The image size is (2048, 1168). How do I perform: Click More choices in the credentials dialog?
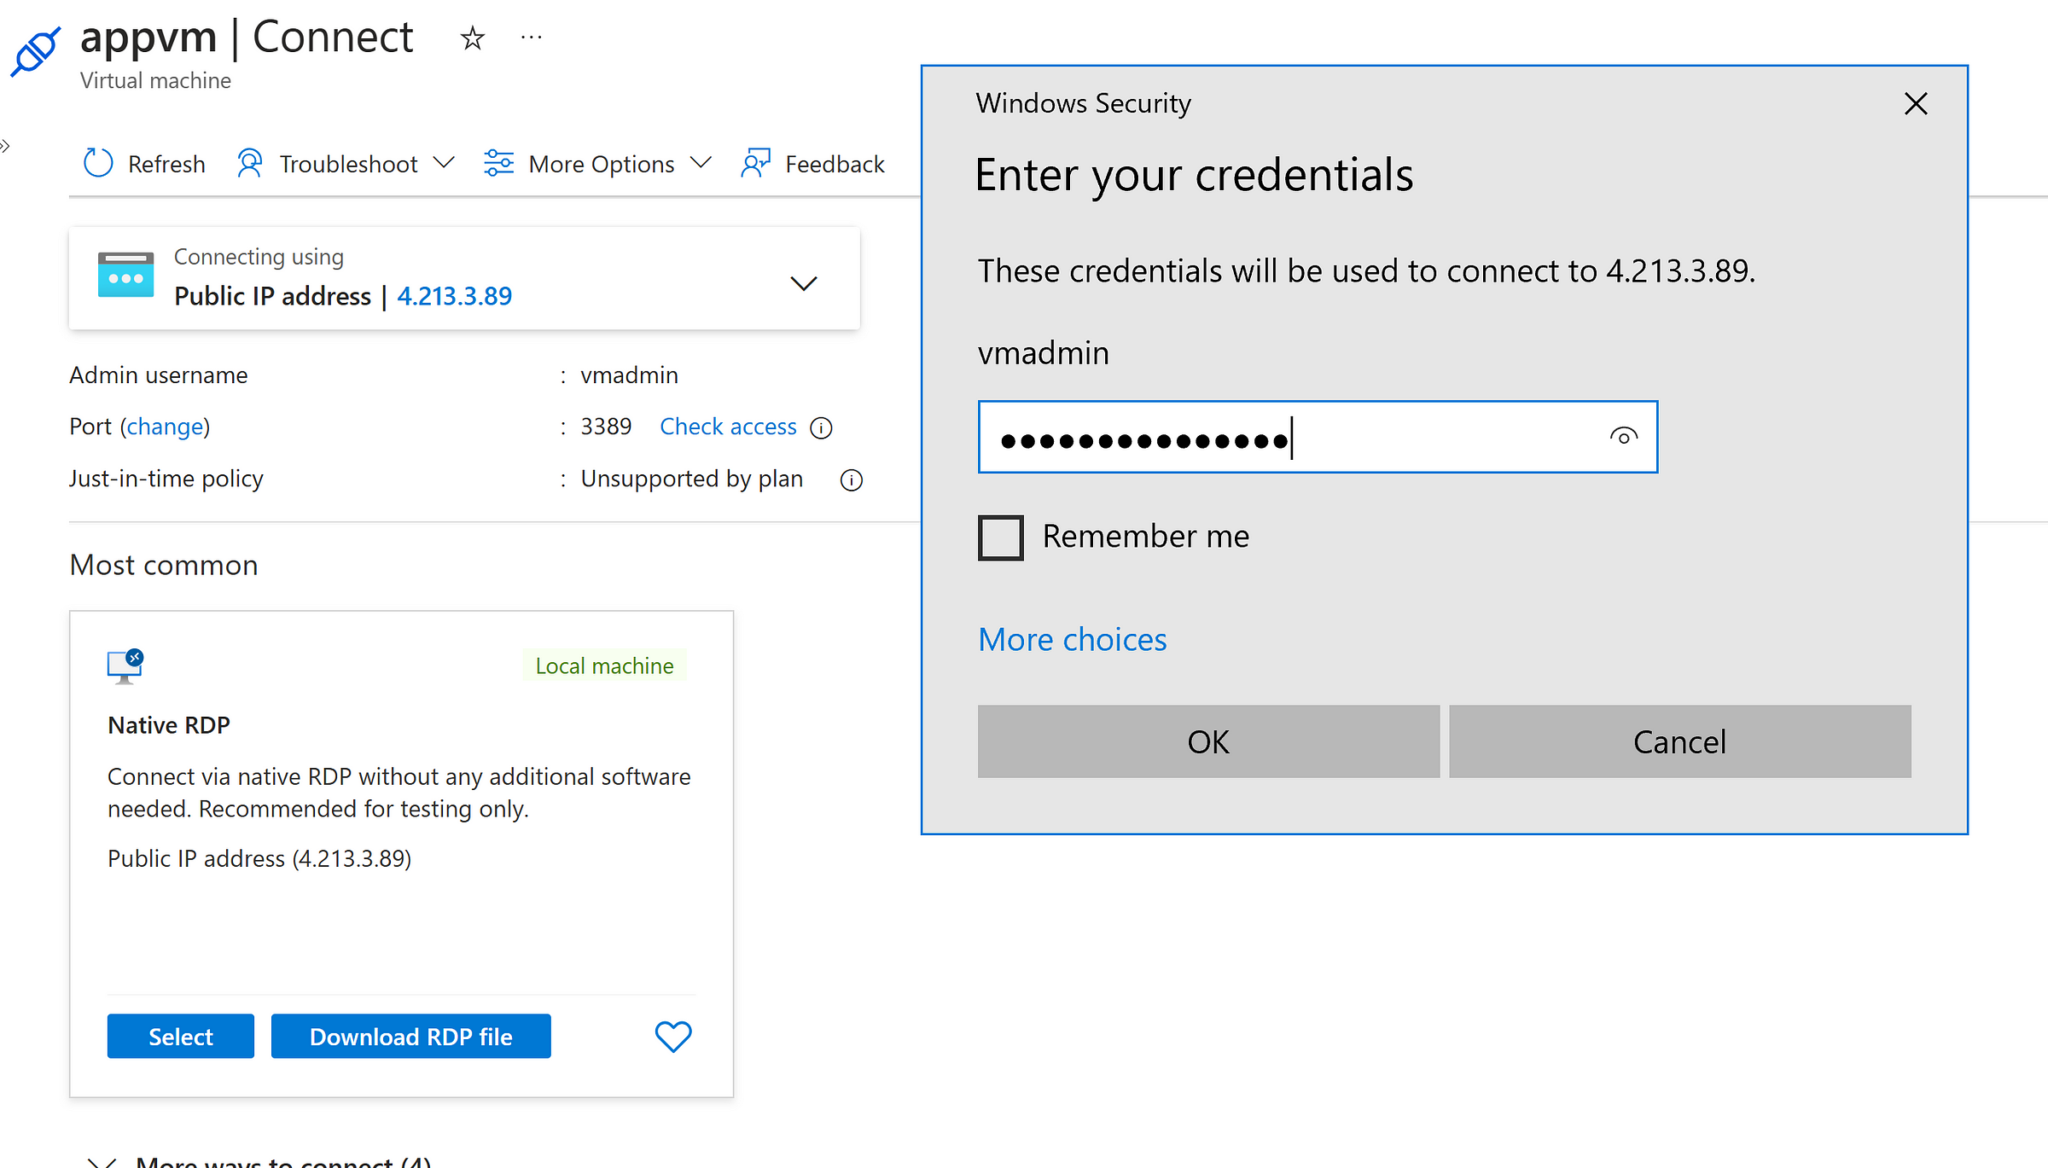pos(1072,639)
